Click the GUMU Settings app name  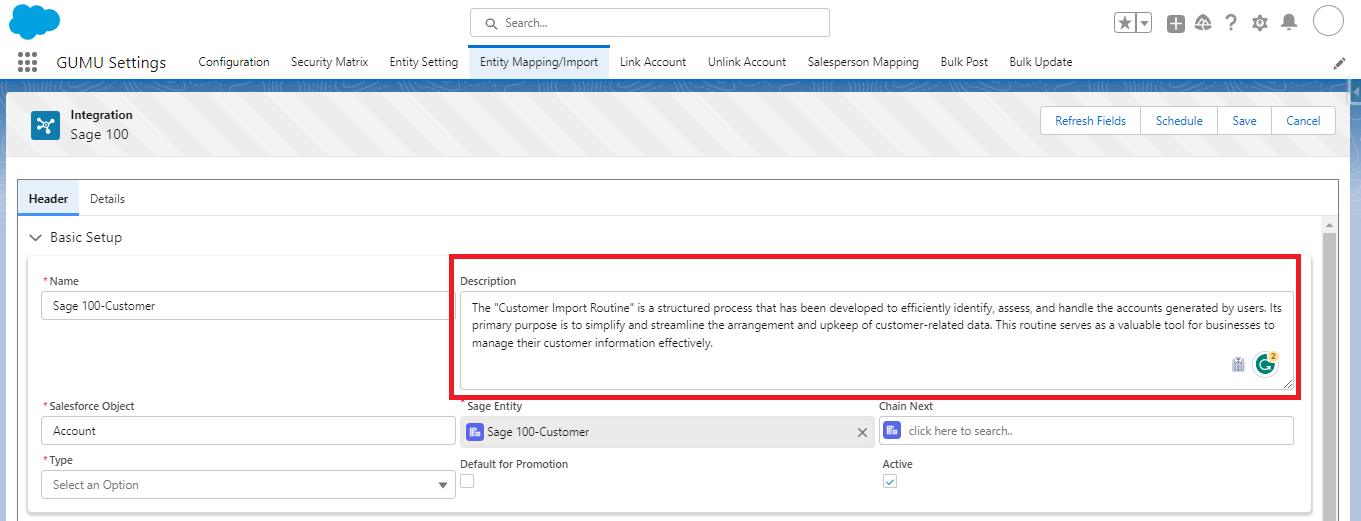(111, 63)
